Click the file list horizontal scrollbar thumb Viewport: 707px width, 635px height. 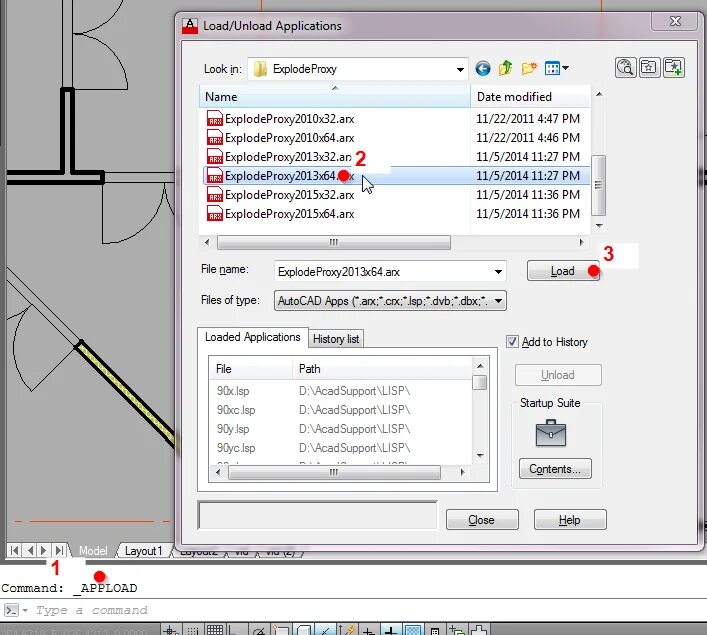[334, 242]
